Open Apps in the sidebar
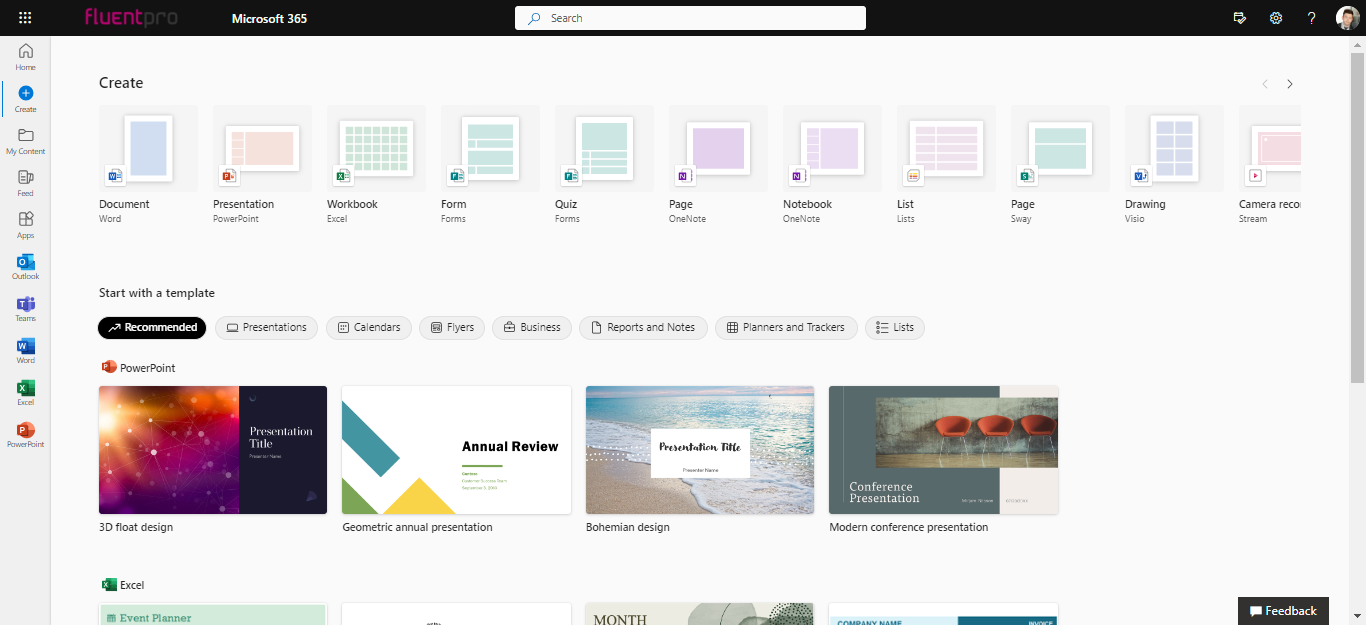 coord(26,225)
